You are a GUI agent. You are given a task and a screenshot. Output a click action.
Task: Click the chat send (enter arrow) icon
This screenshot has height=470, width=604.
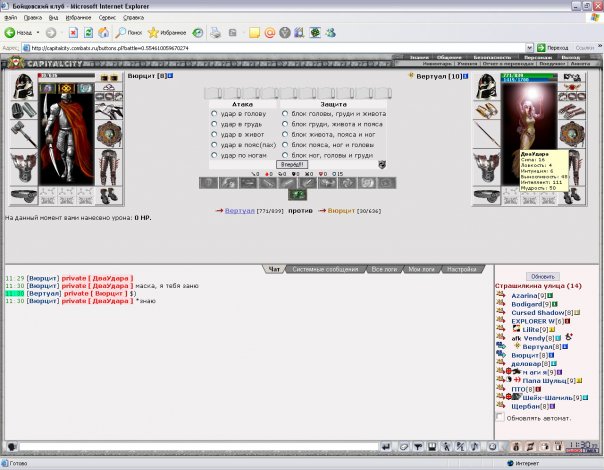[x=386, y=446]
